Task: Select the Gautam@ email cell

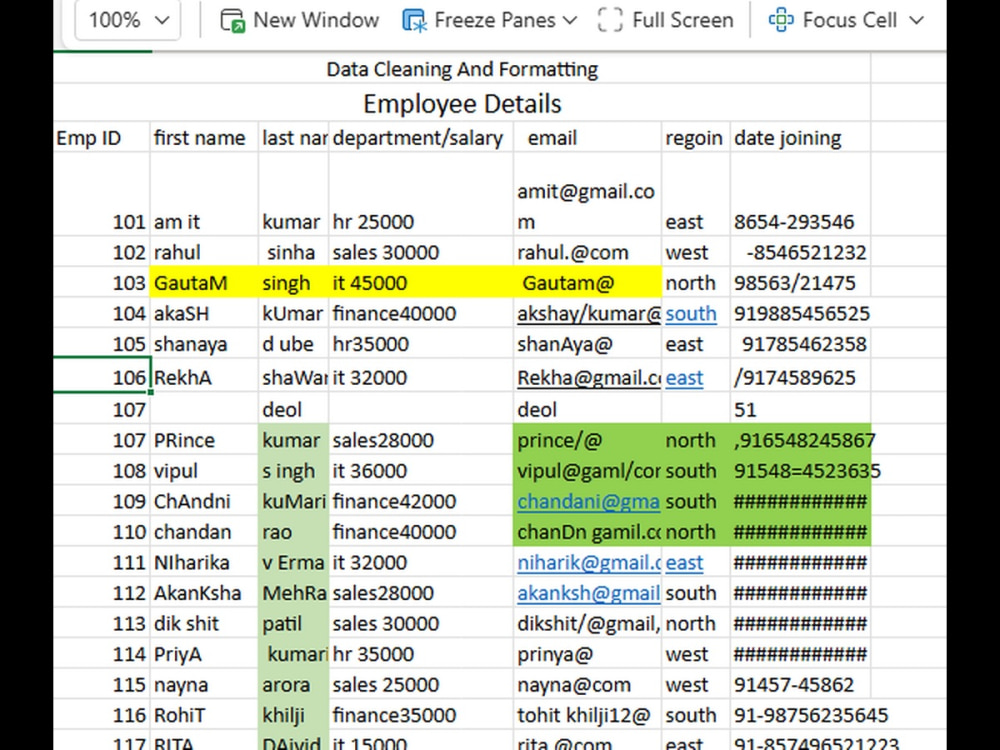Action: pos(587,283)
